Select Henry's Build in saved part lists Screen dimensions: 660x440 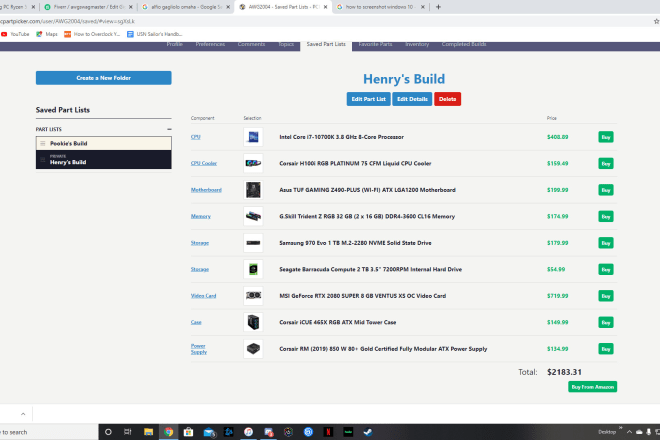[104, 160]
